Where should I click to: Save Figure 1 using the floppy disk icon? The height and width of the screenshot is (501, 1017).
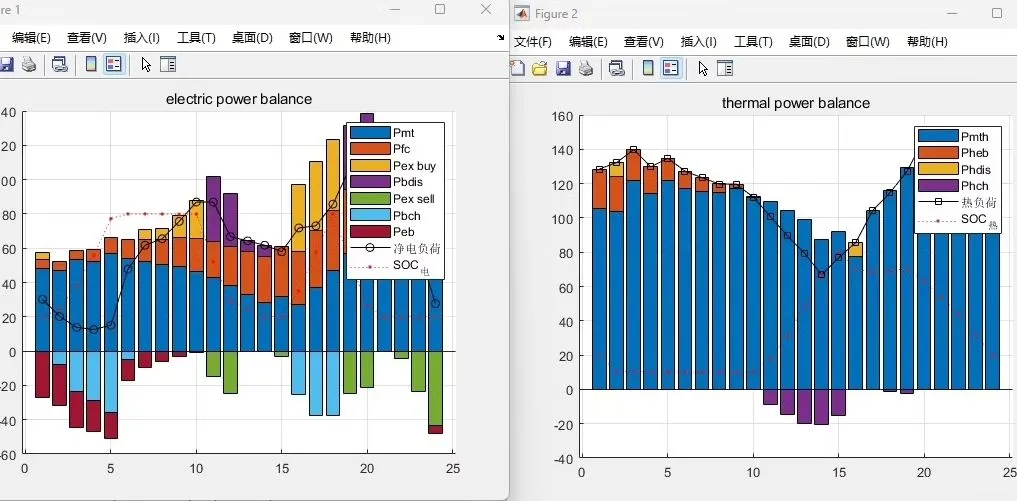click(x=6, y=64)
